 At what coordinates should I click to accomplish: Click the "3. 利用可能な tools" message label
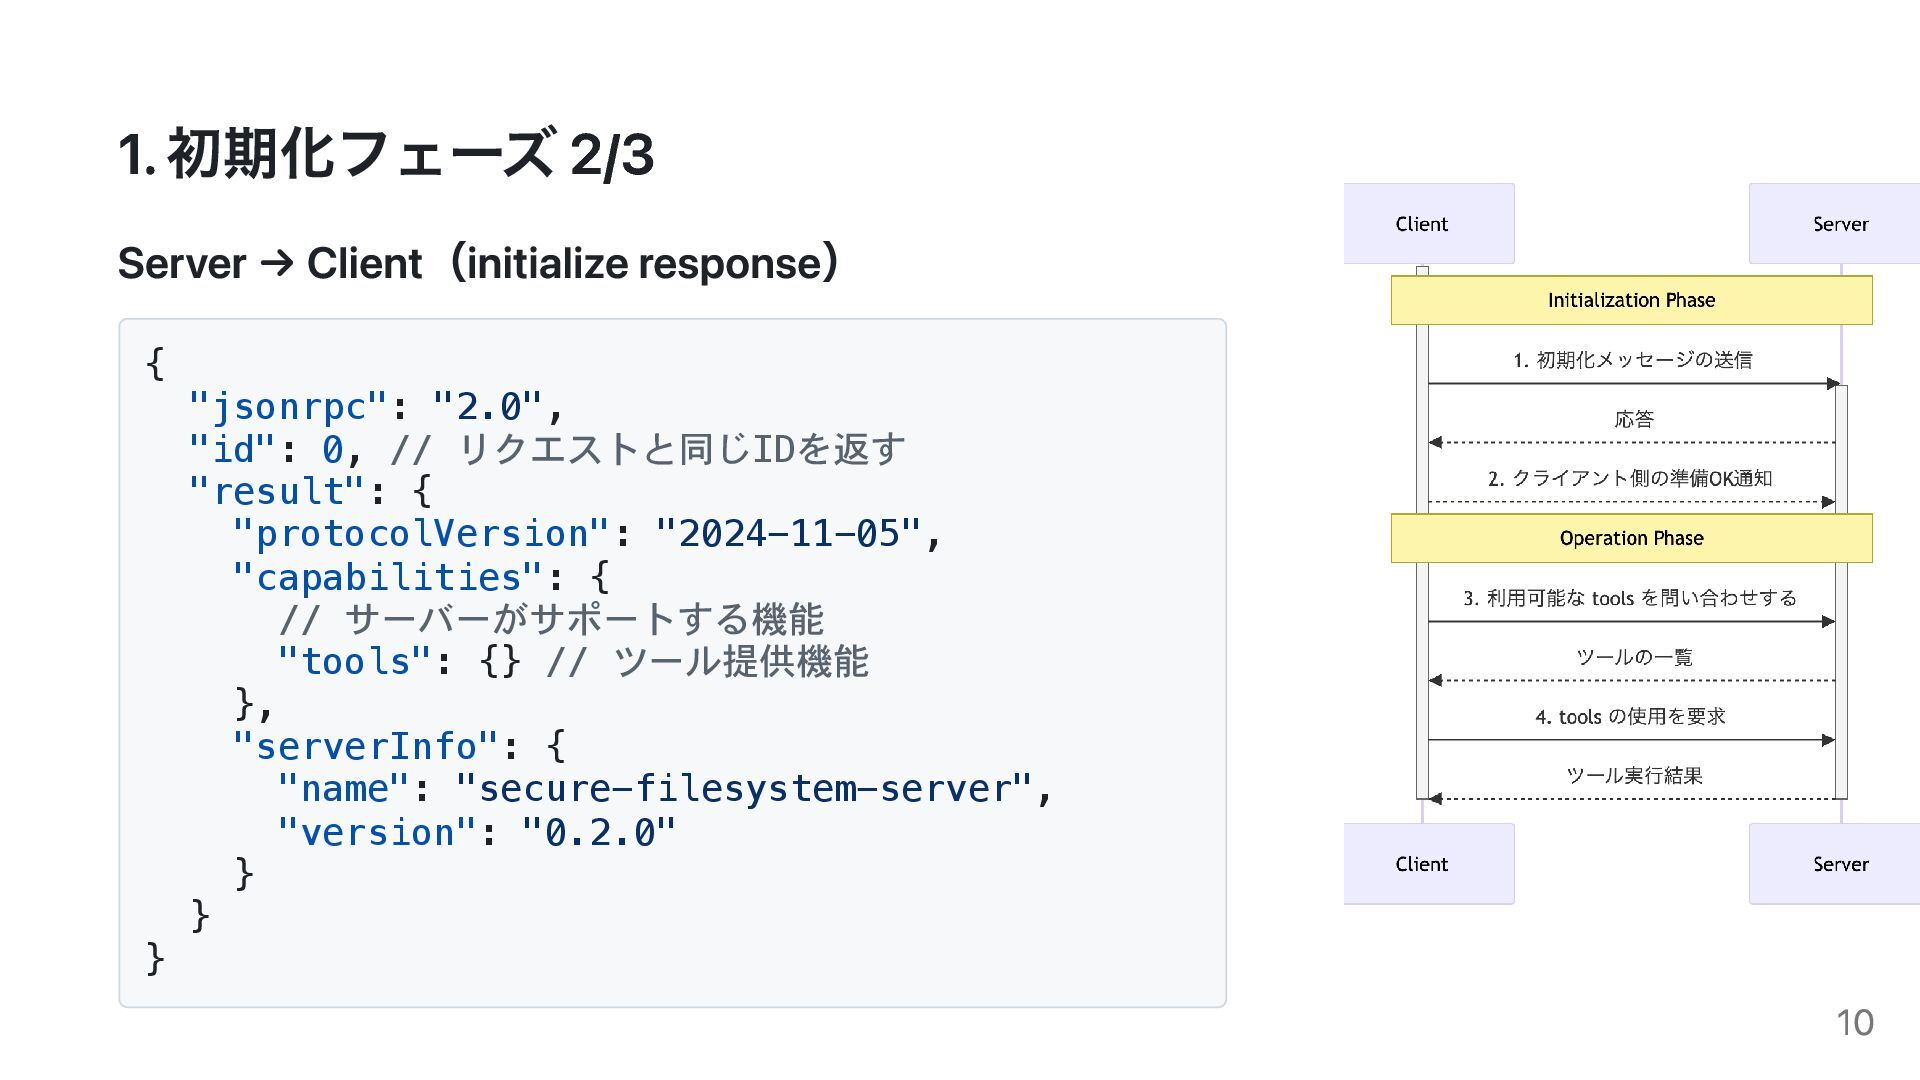1630,598
